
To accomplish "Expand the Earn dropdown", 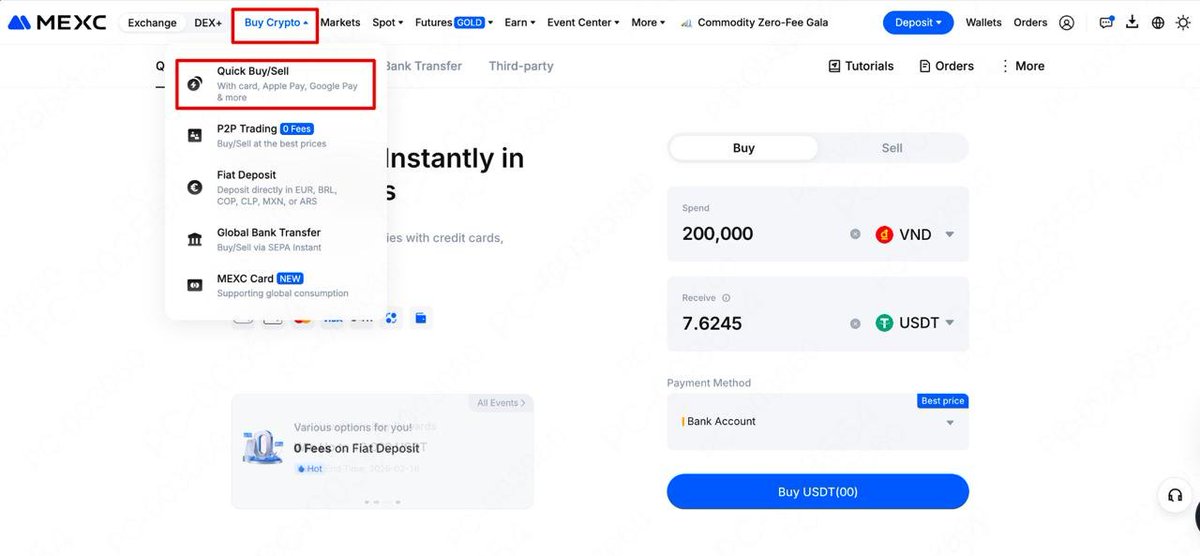I will (520, 22).
